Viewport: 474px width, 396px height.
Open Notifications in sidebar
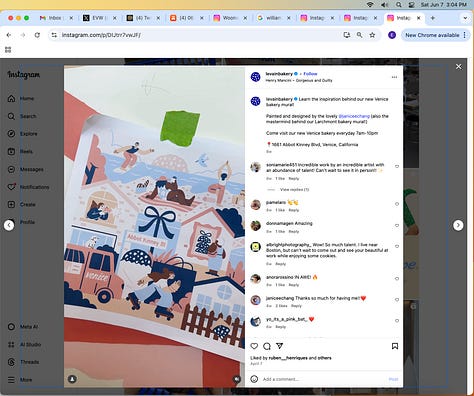coord(28,187)
